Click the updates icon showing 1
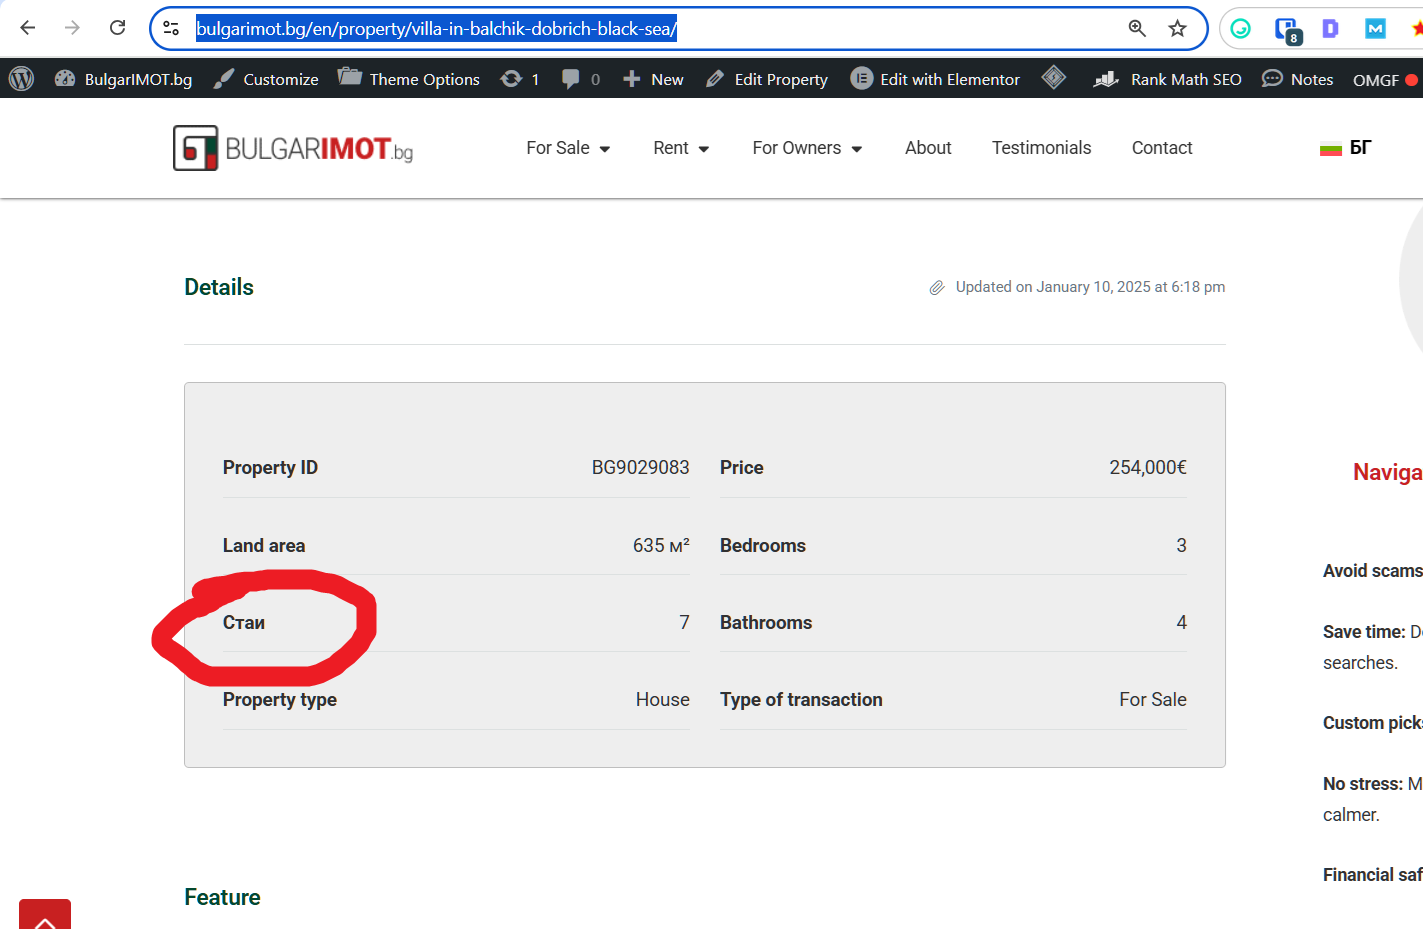The width and height of the screenshot is (1423, 929). tap(520, 79)
